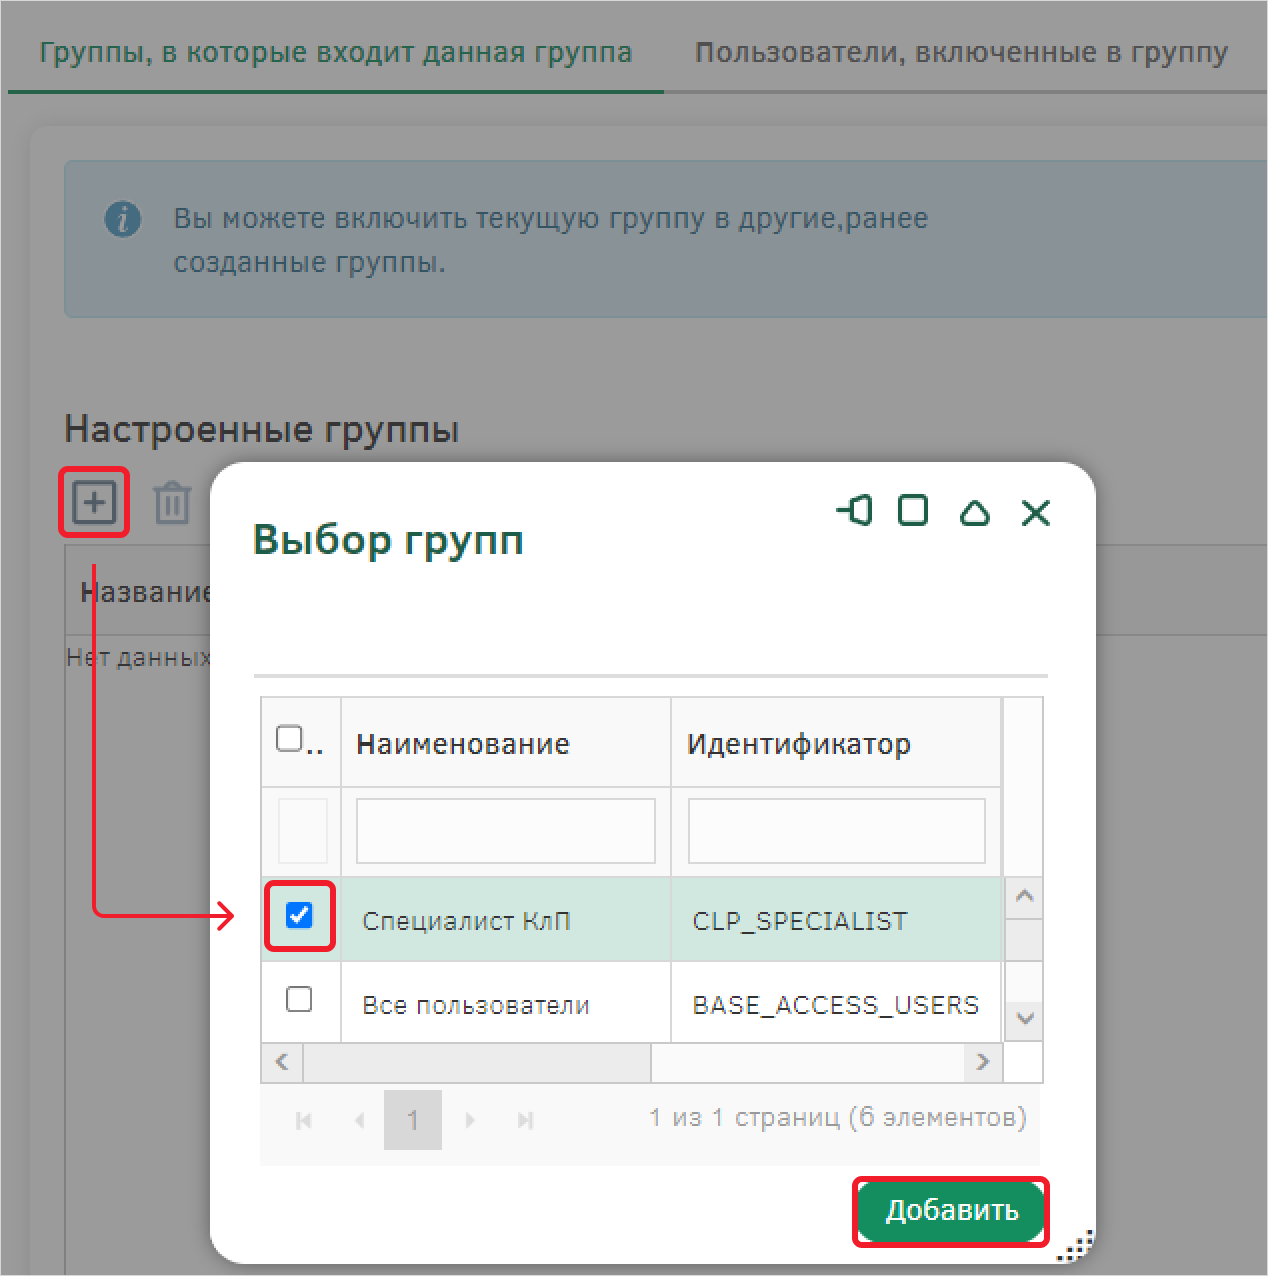
Task: Go to the next page in the pager
Action: (470, 1121)
